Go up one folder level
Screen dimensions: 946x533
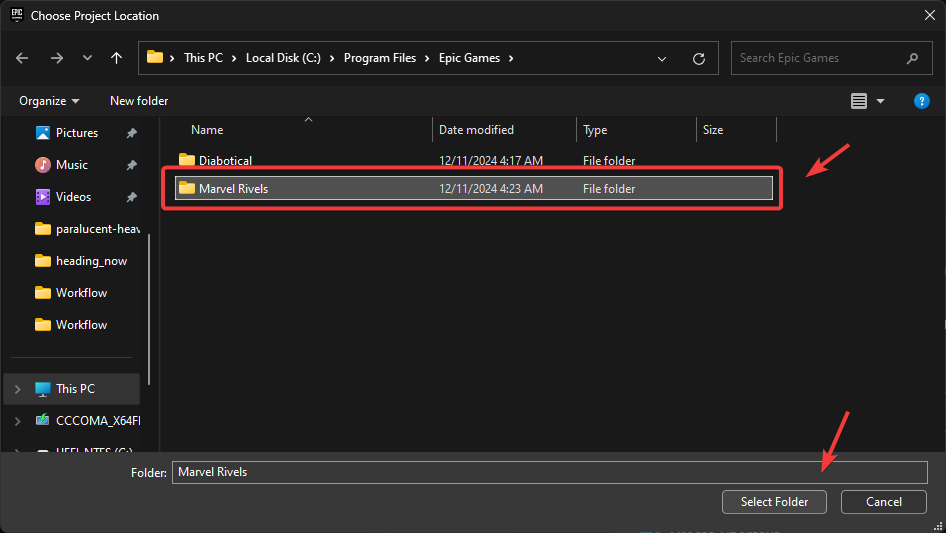(x=117, y=58)
